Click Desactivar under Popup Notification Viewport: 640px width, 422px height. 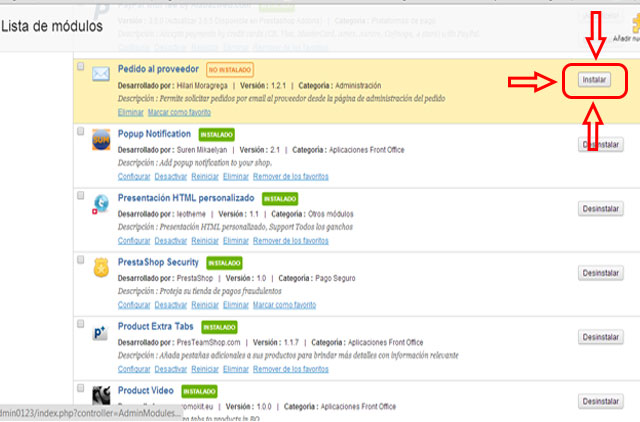click(x=171, y=176)
